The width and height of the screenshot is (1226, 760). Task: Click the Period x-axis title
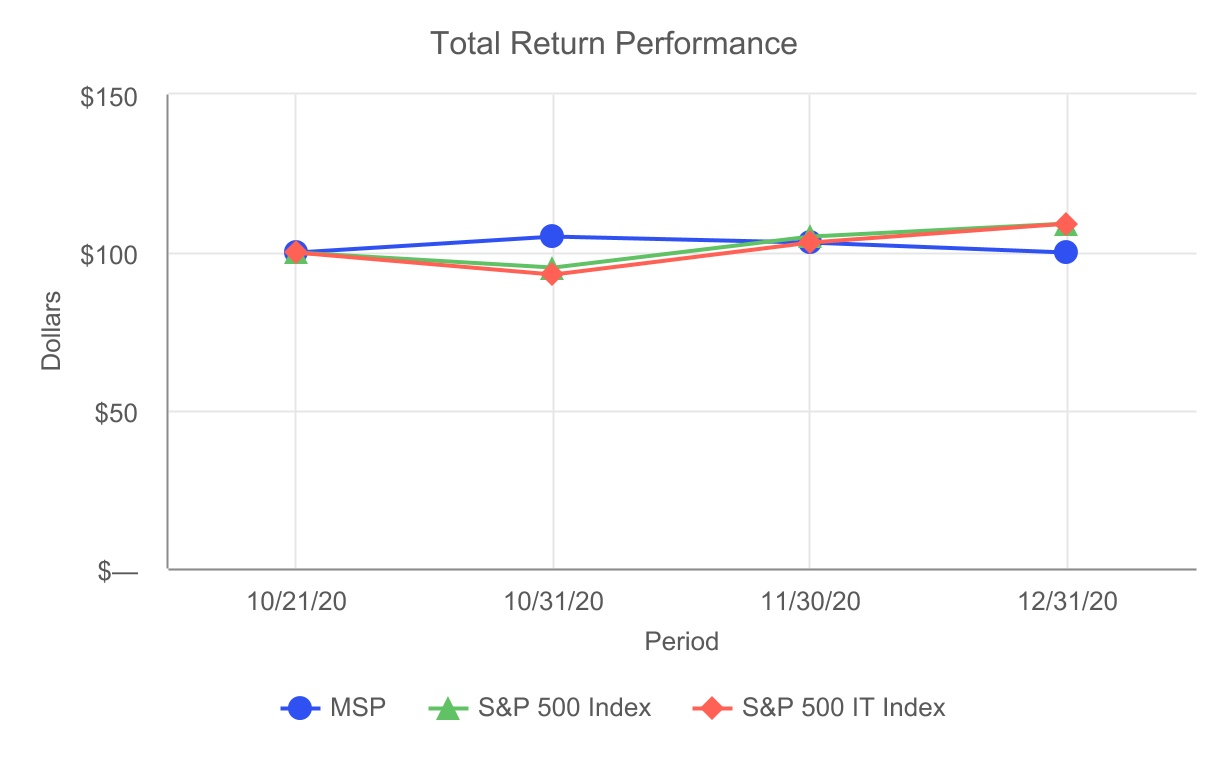pos(681,641)
